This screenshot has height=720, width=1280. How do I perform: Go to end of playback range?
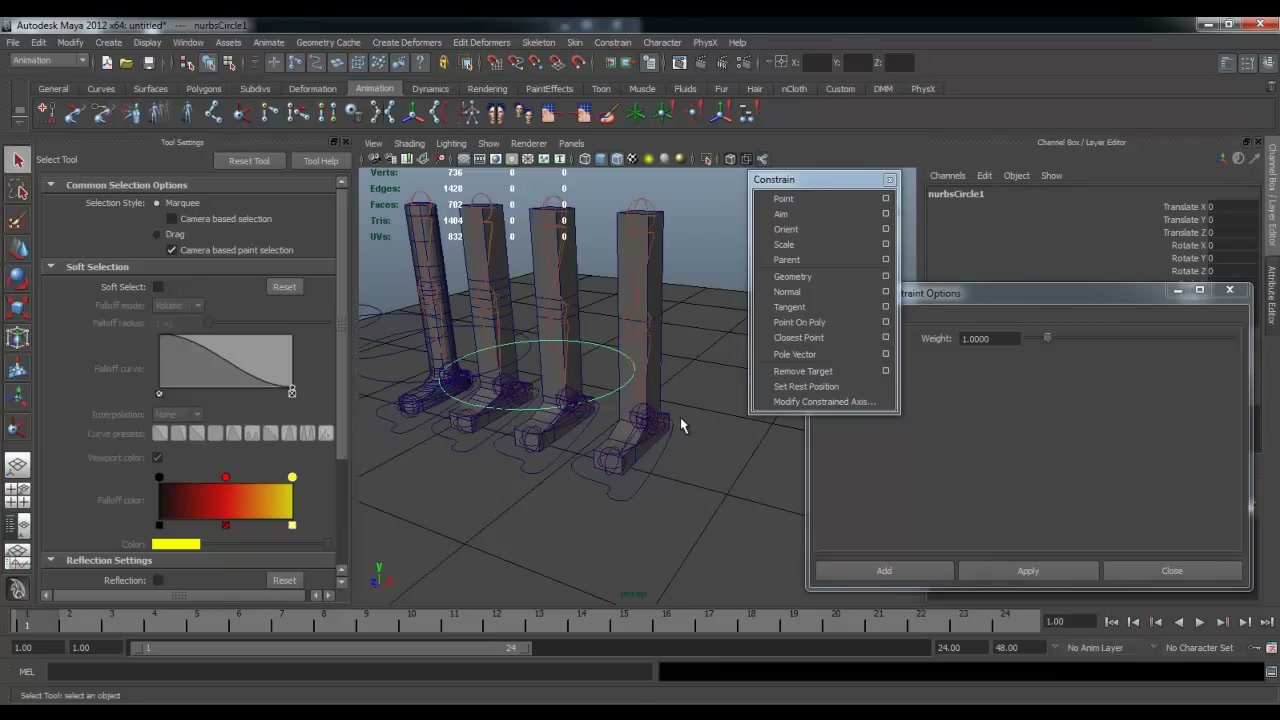pos(1267,622)
